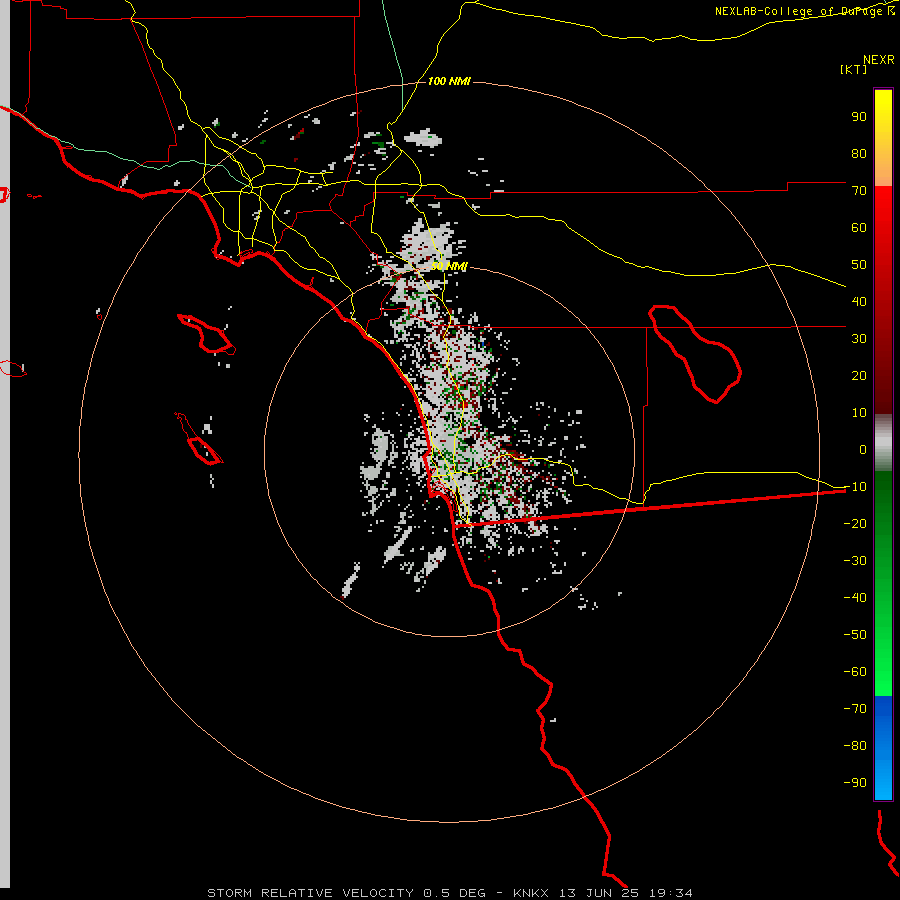This screenshot has width=900, height=900.
Task: Select the -70 knot scale label
Action: 855,709
